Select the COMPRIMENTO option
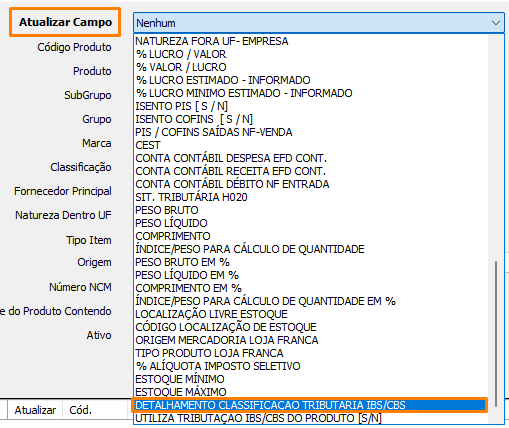This screenshot has width=509, height=428. 311,236
